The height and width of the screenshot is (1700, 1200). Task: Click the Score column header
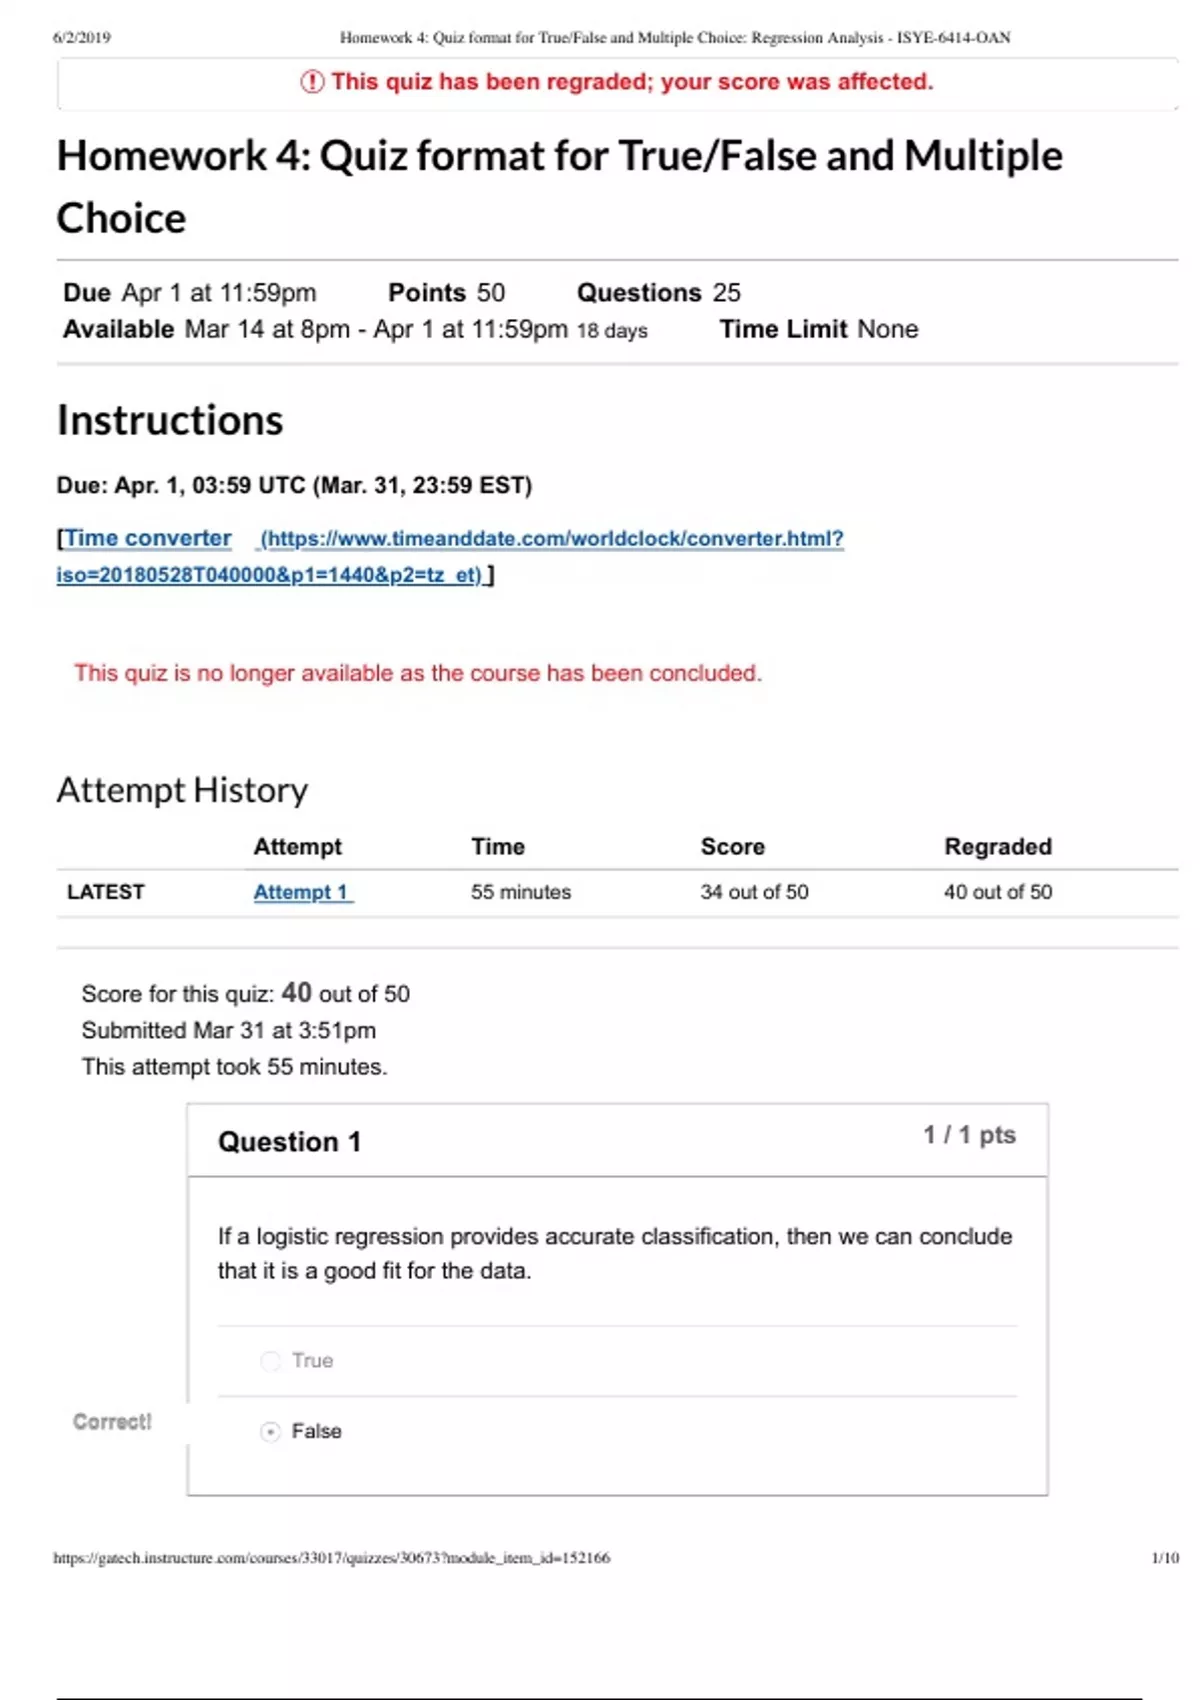click(732, 847)
